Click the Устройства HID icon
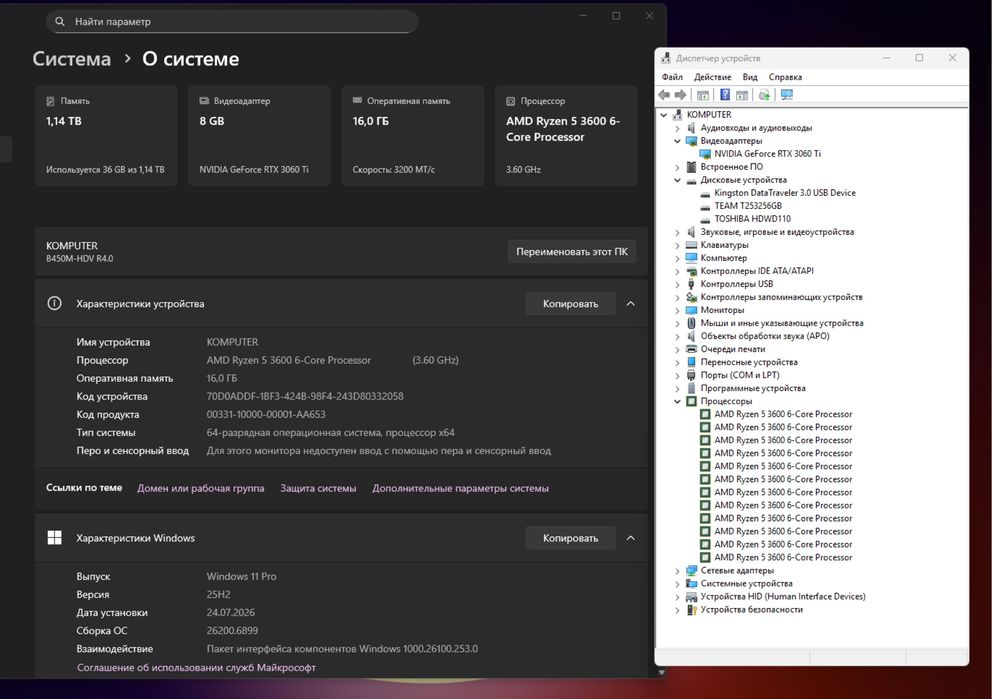Screen dimensions: 992x699 pos(691,597)
